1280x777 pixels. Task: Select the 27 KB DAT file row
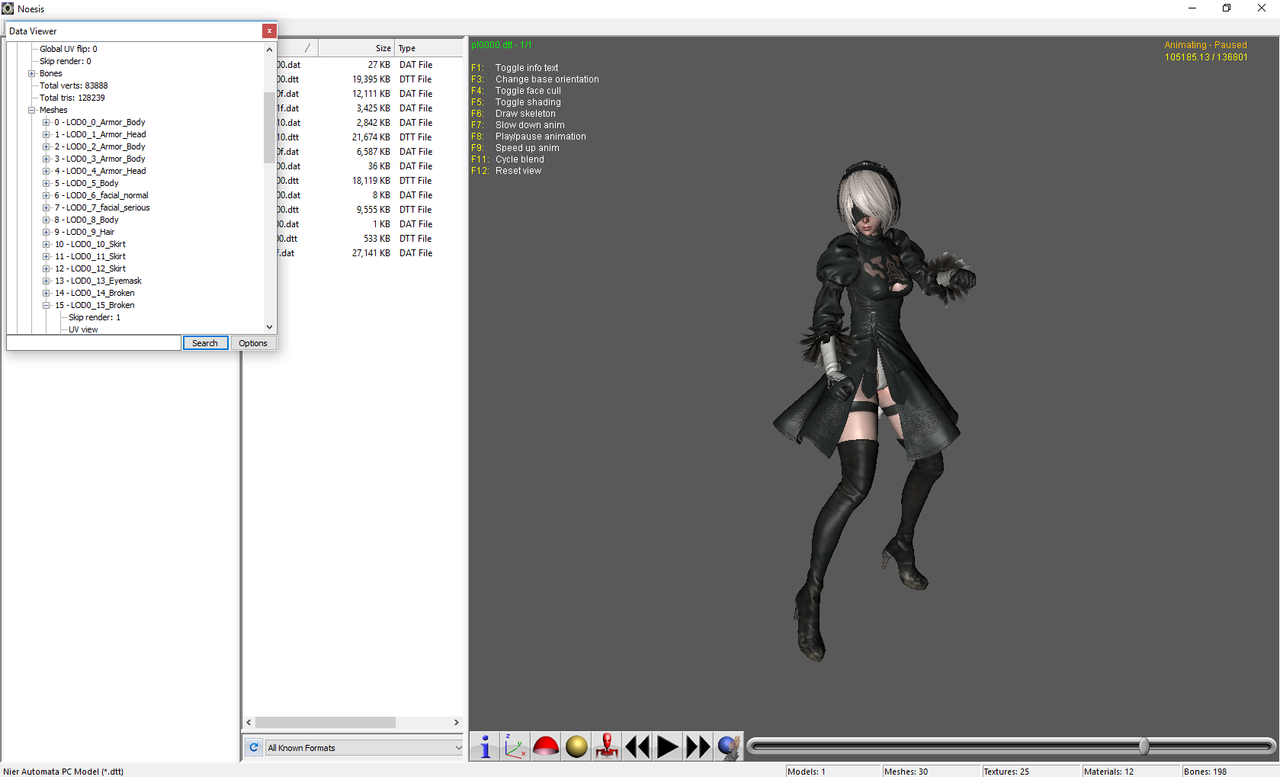click(355, 65)
